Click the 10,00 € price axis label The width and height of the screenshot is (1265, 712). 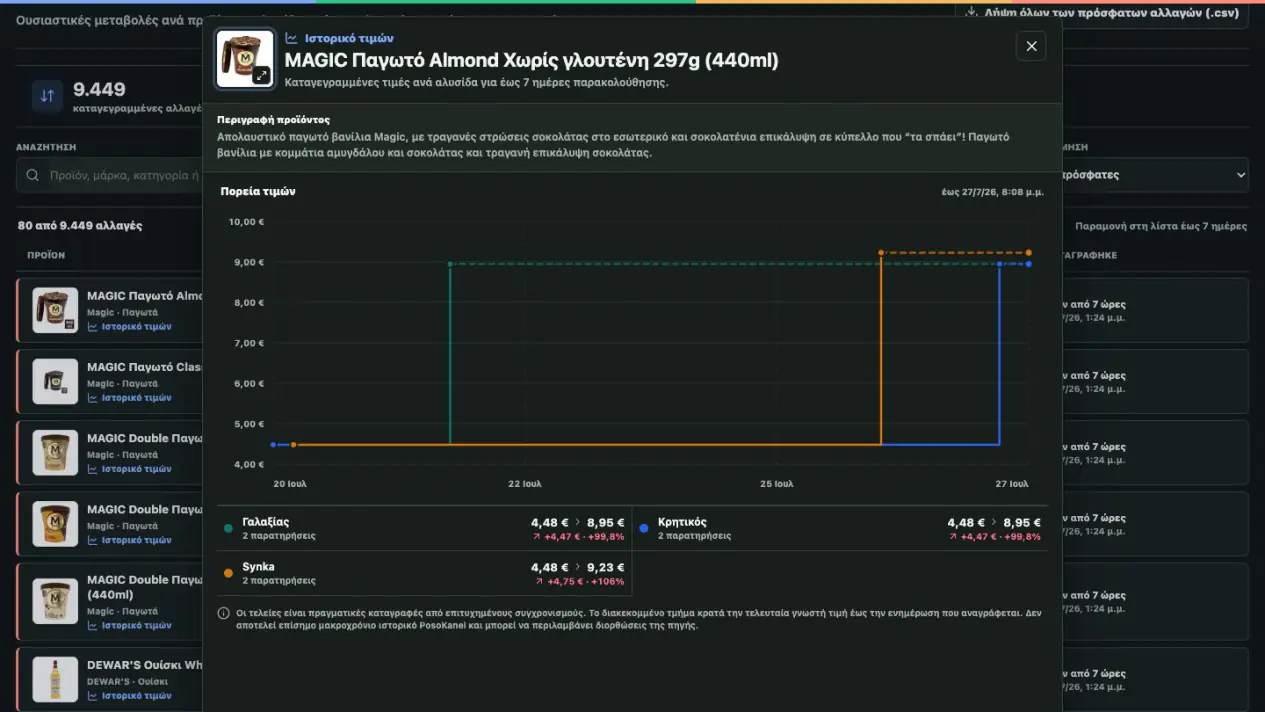pos(247,222)
